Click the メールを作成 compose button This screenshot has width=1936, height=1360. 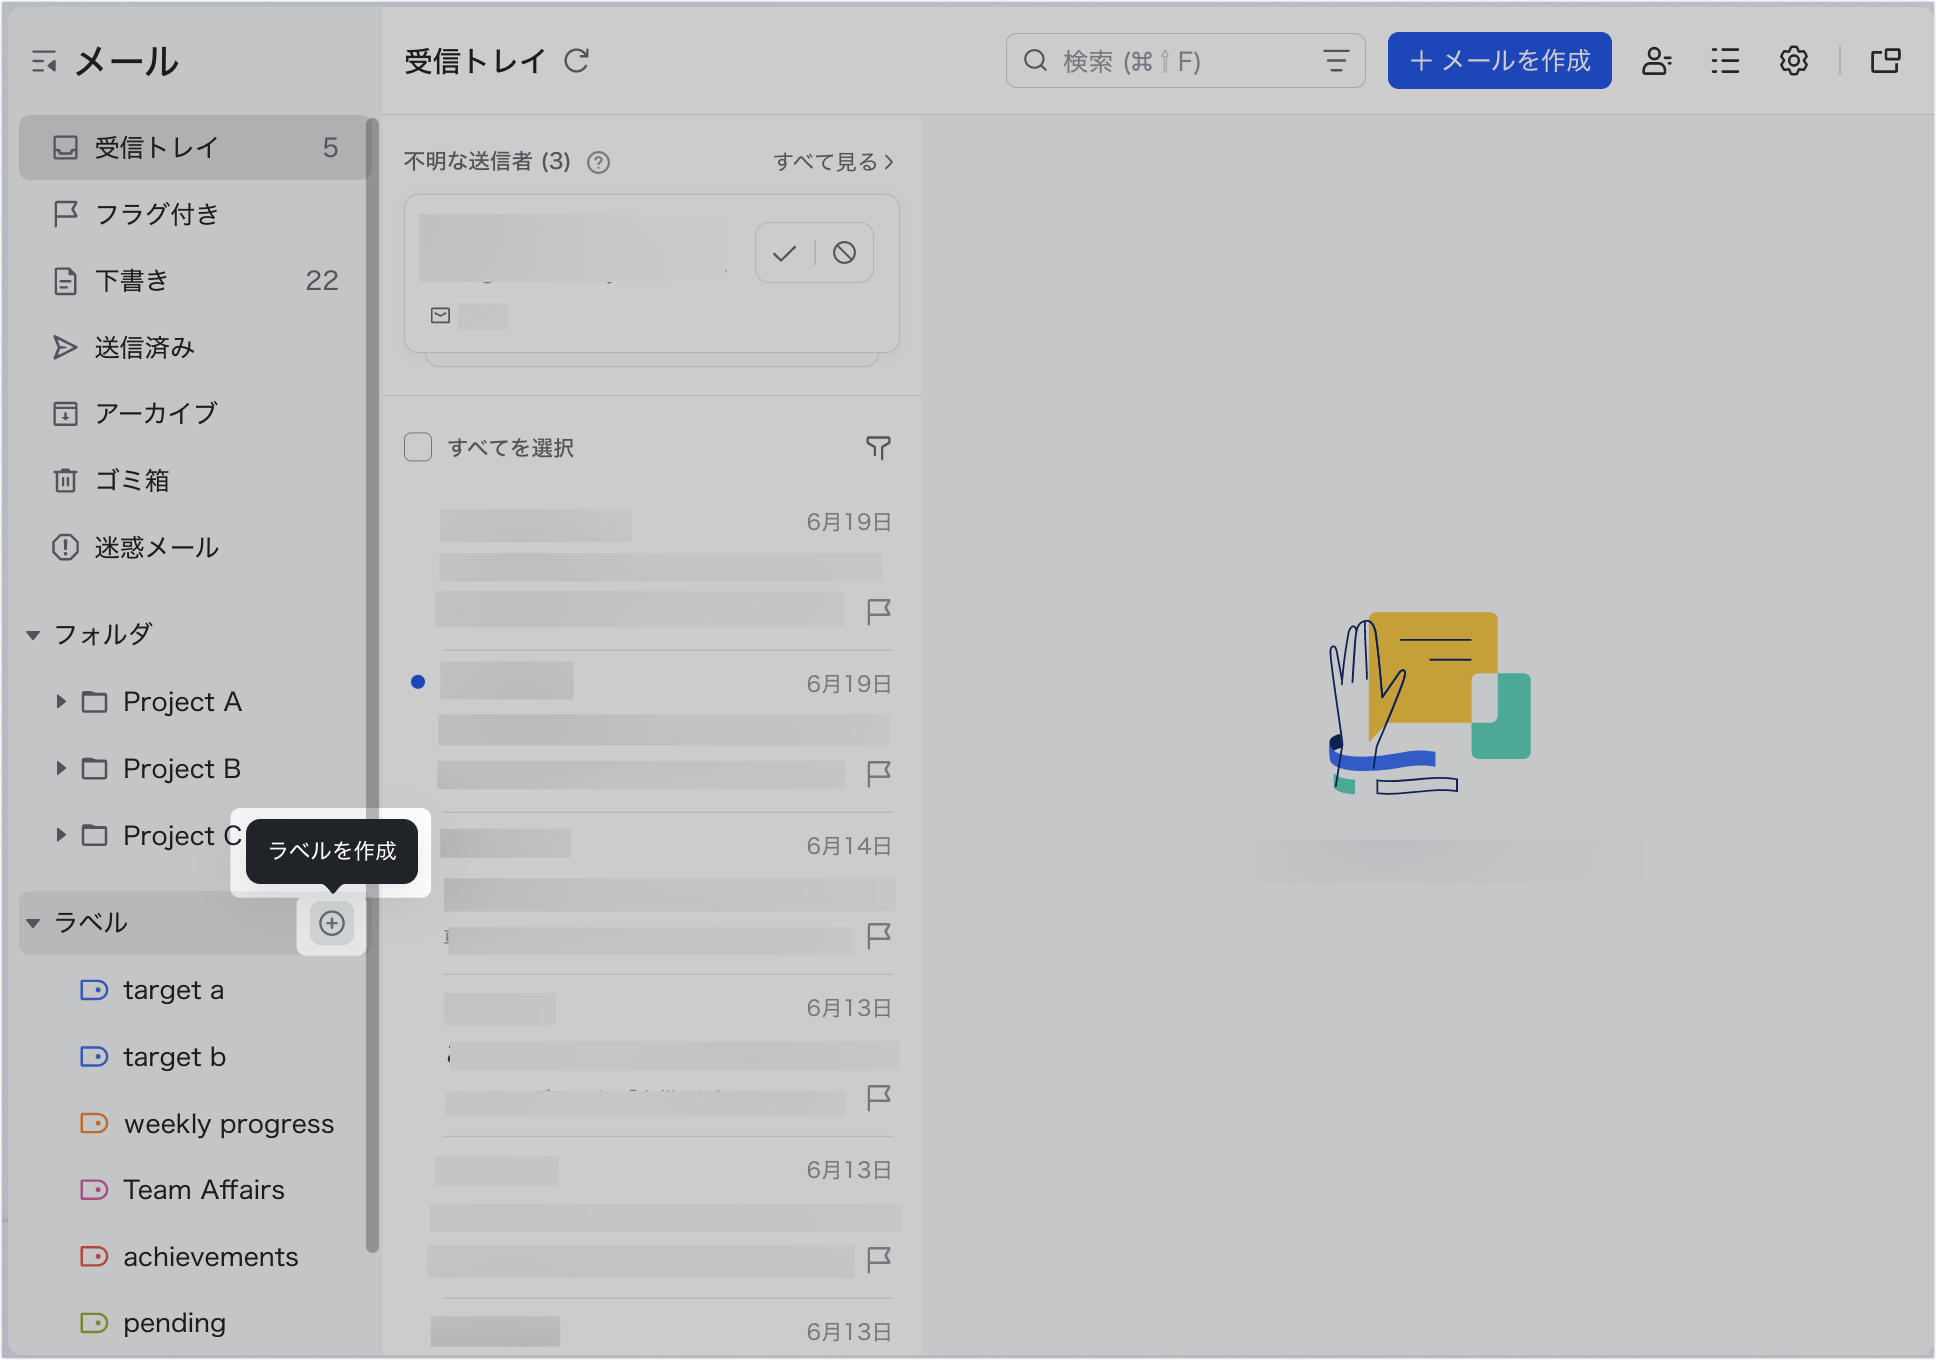(1499, 61)
